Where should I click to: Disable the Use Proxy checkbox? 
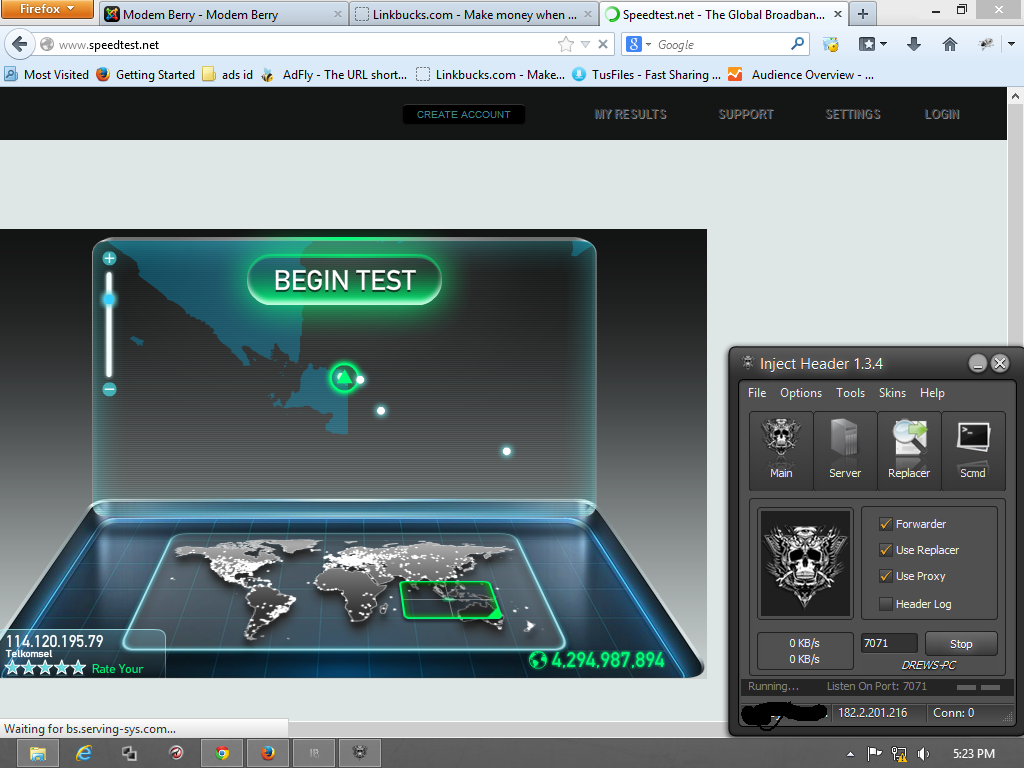pos(886,576)
